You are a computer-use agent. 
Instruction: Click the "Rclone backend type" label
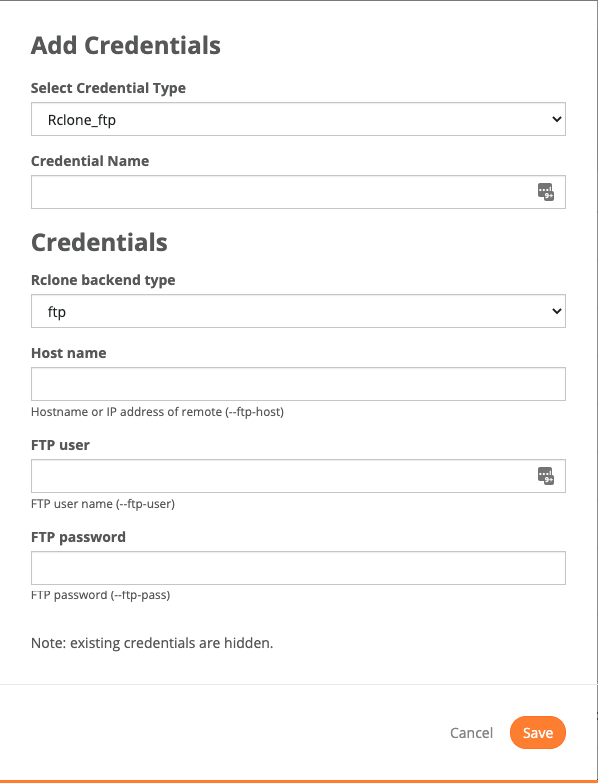[103, 280]
